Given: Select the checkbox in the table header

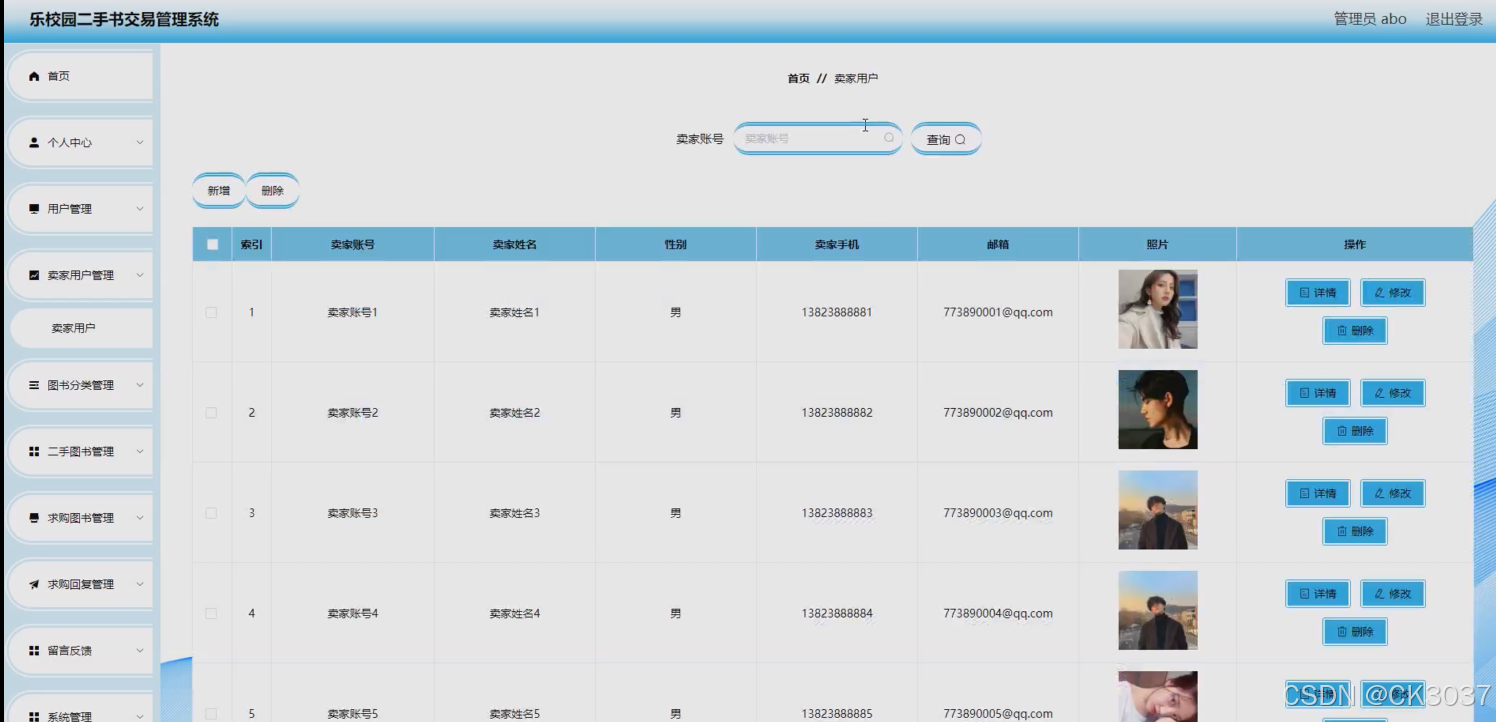Looking at the screenshot, I should pyautogui.click(x=212, y=244).
